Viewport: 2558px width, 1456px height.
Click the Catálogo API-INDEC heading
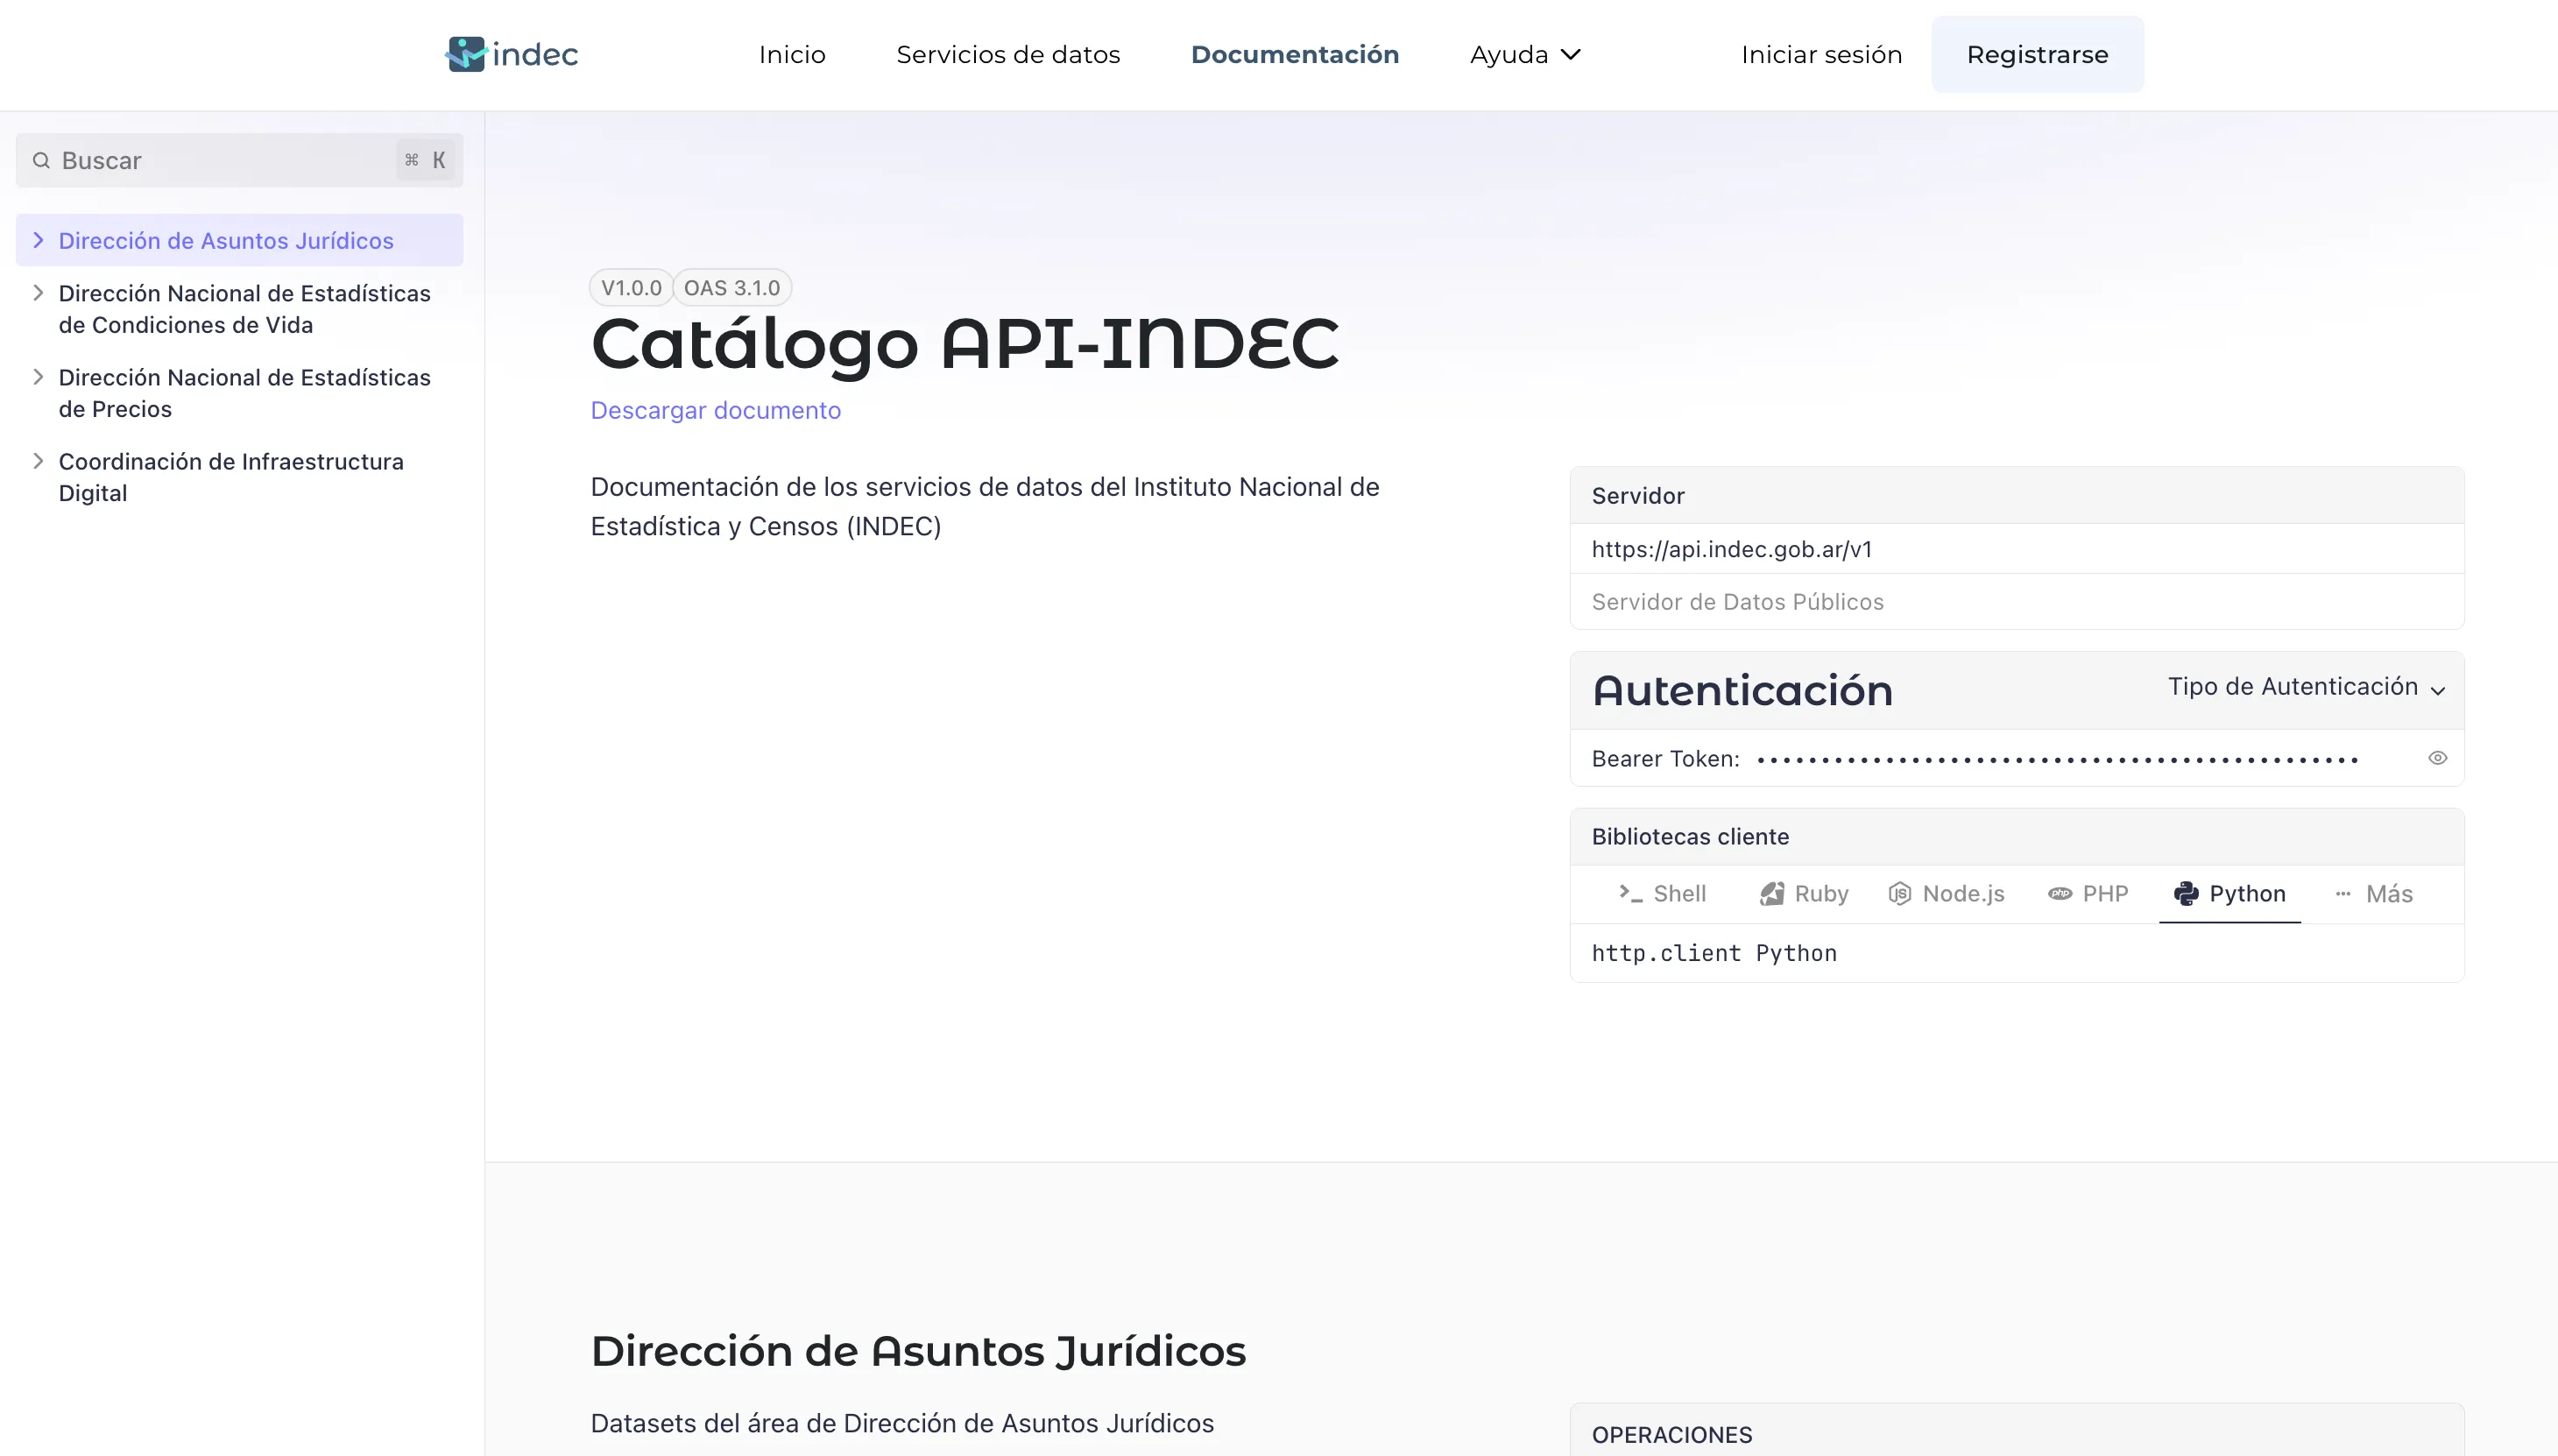point(964,343)
